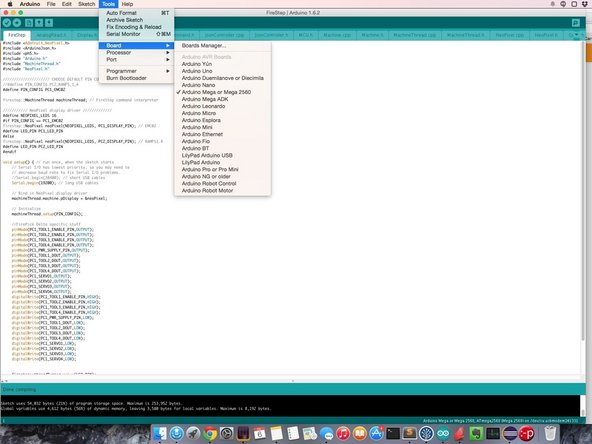Switch to the FireStep tab
This screenshot has width=592, height=444.
click(x=17, y=35)
